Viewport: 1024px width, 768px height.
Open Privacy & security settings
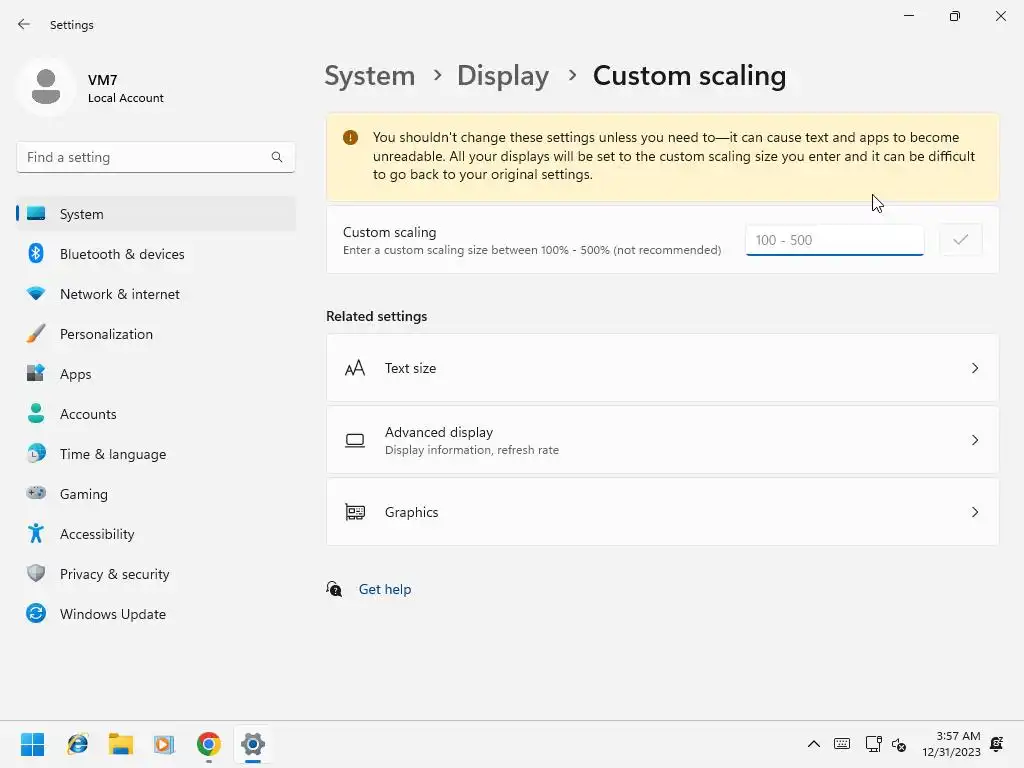(x=114, y=574)
